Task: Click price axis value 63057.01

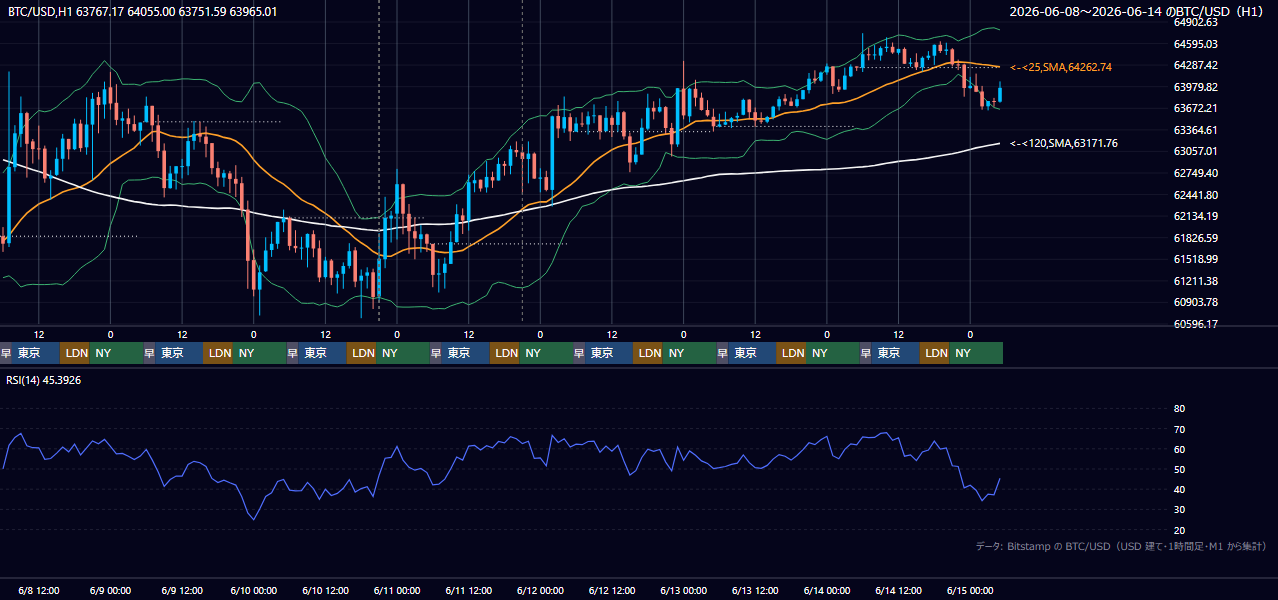Action: click(1195, 151)
